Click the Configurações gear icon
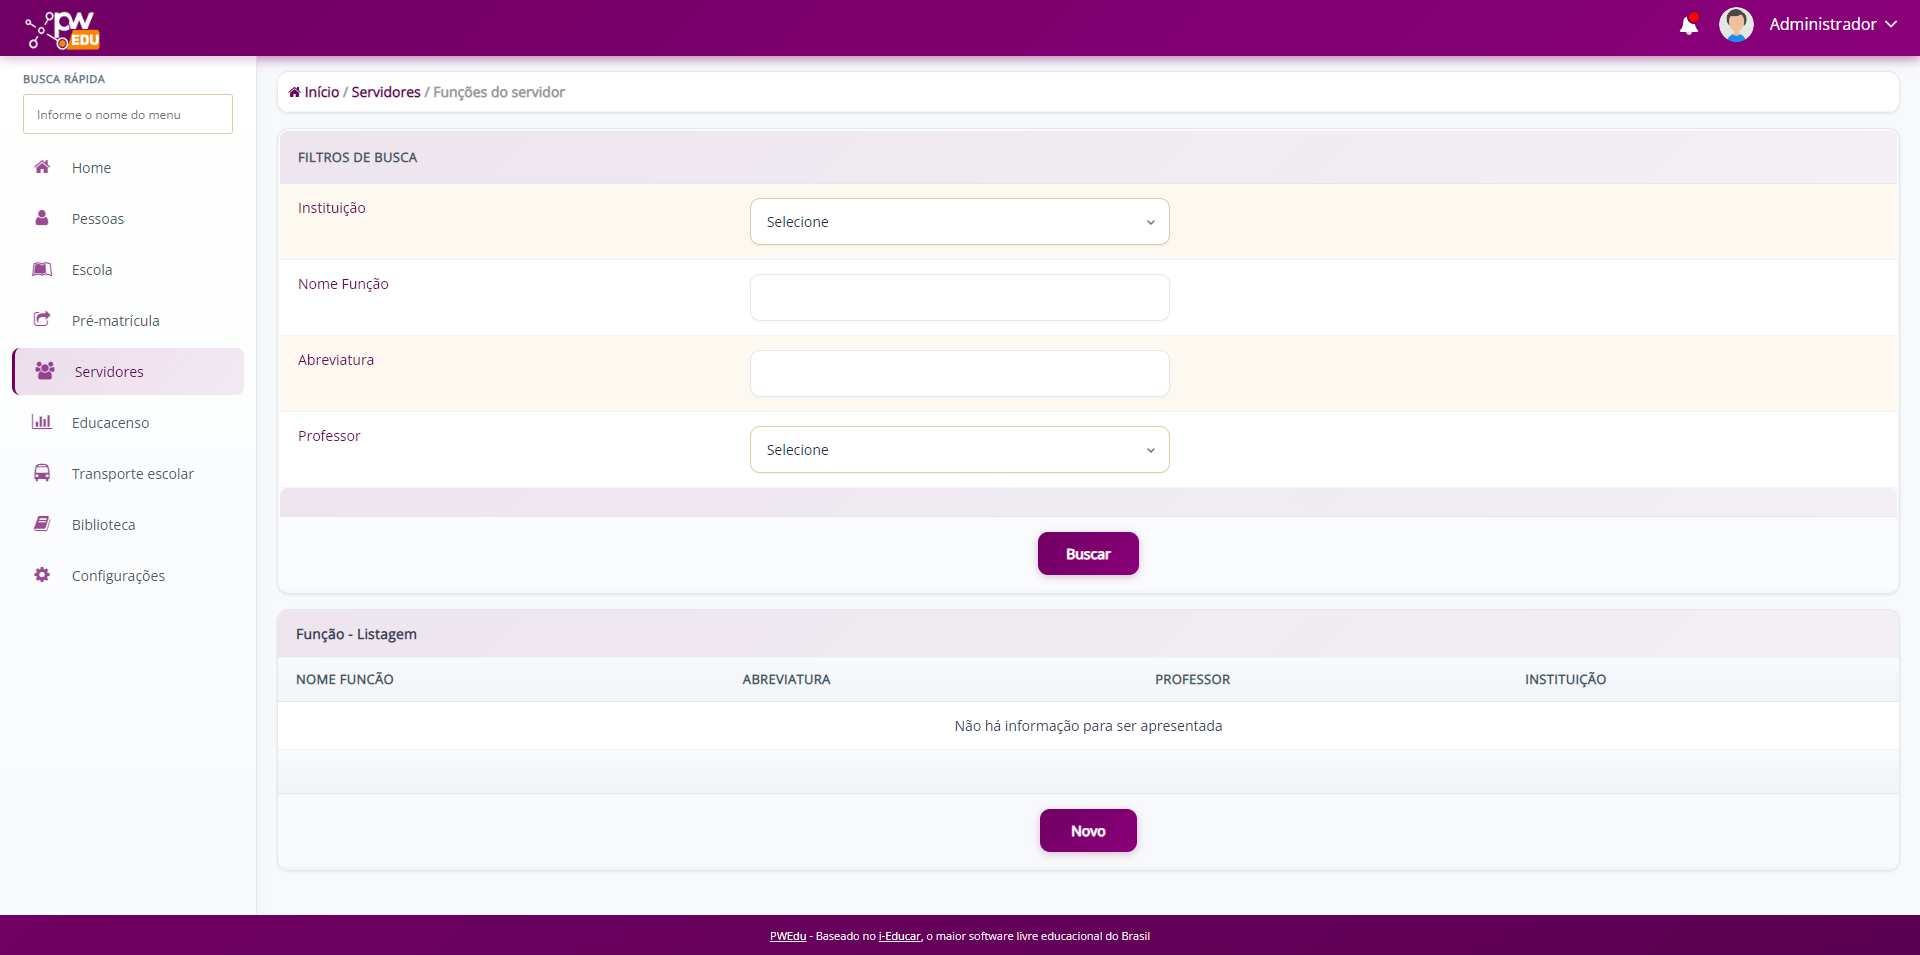This screenshot has width=1920, height=955. coord(42,575)
